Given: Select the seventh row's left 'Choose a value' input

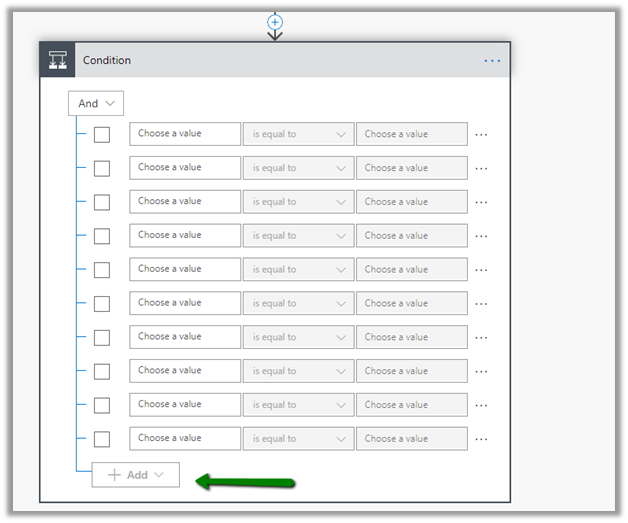Looking at the screenshot, I should click(185, 337).
